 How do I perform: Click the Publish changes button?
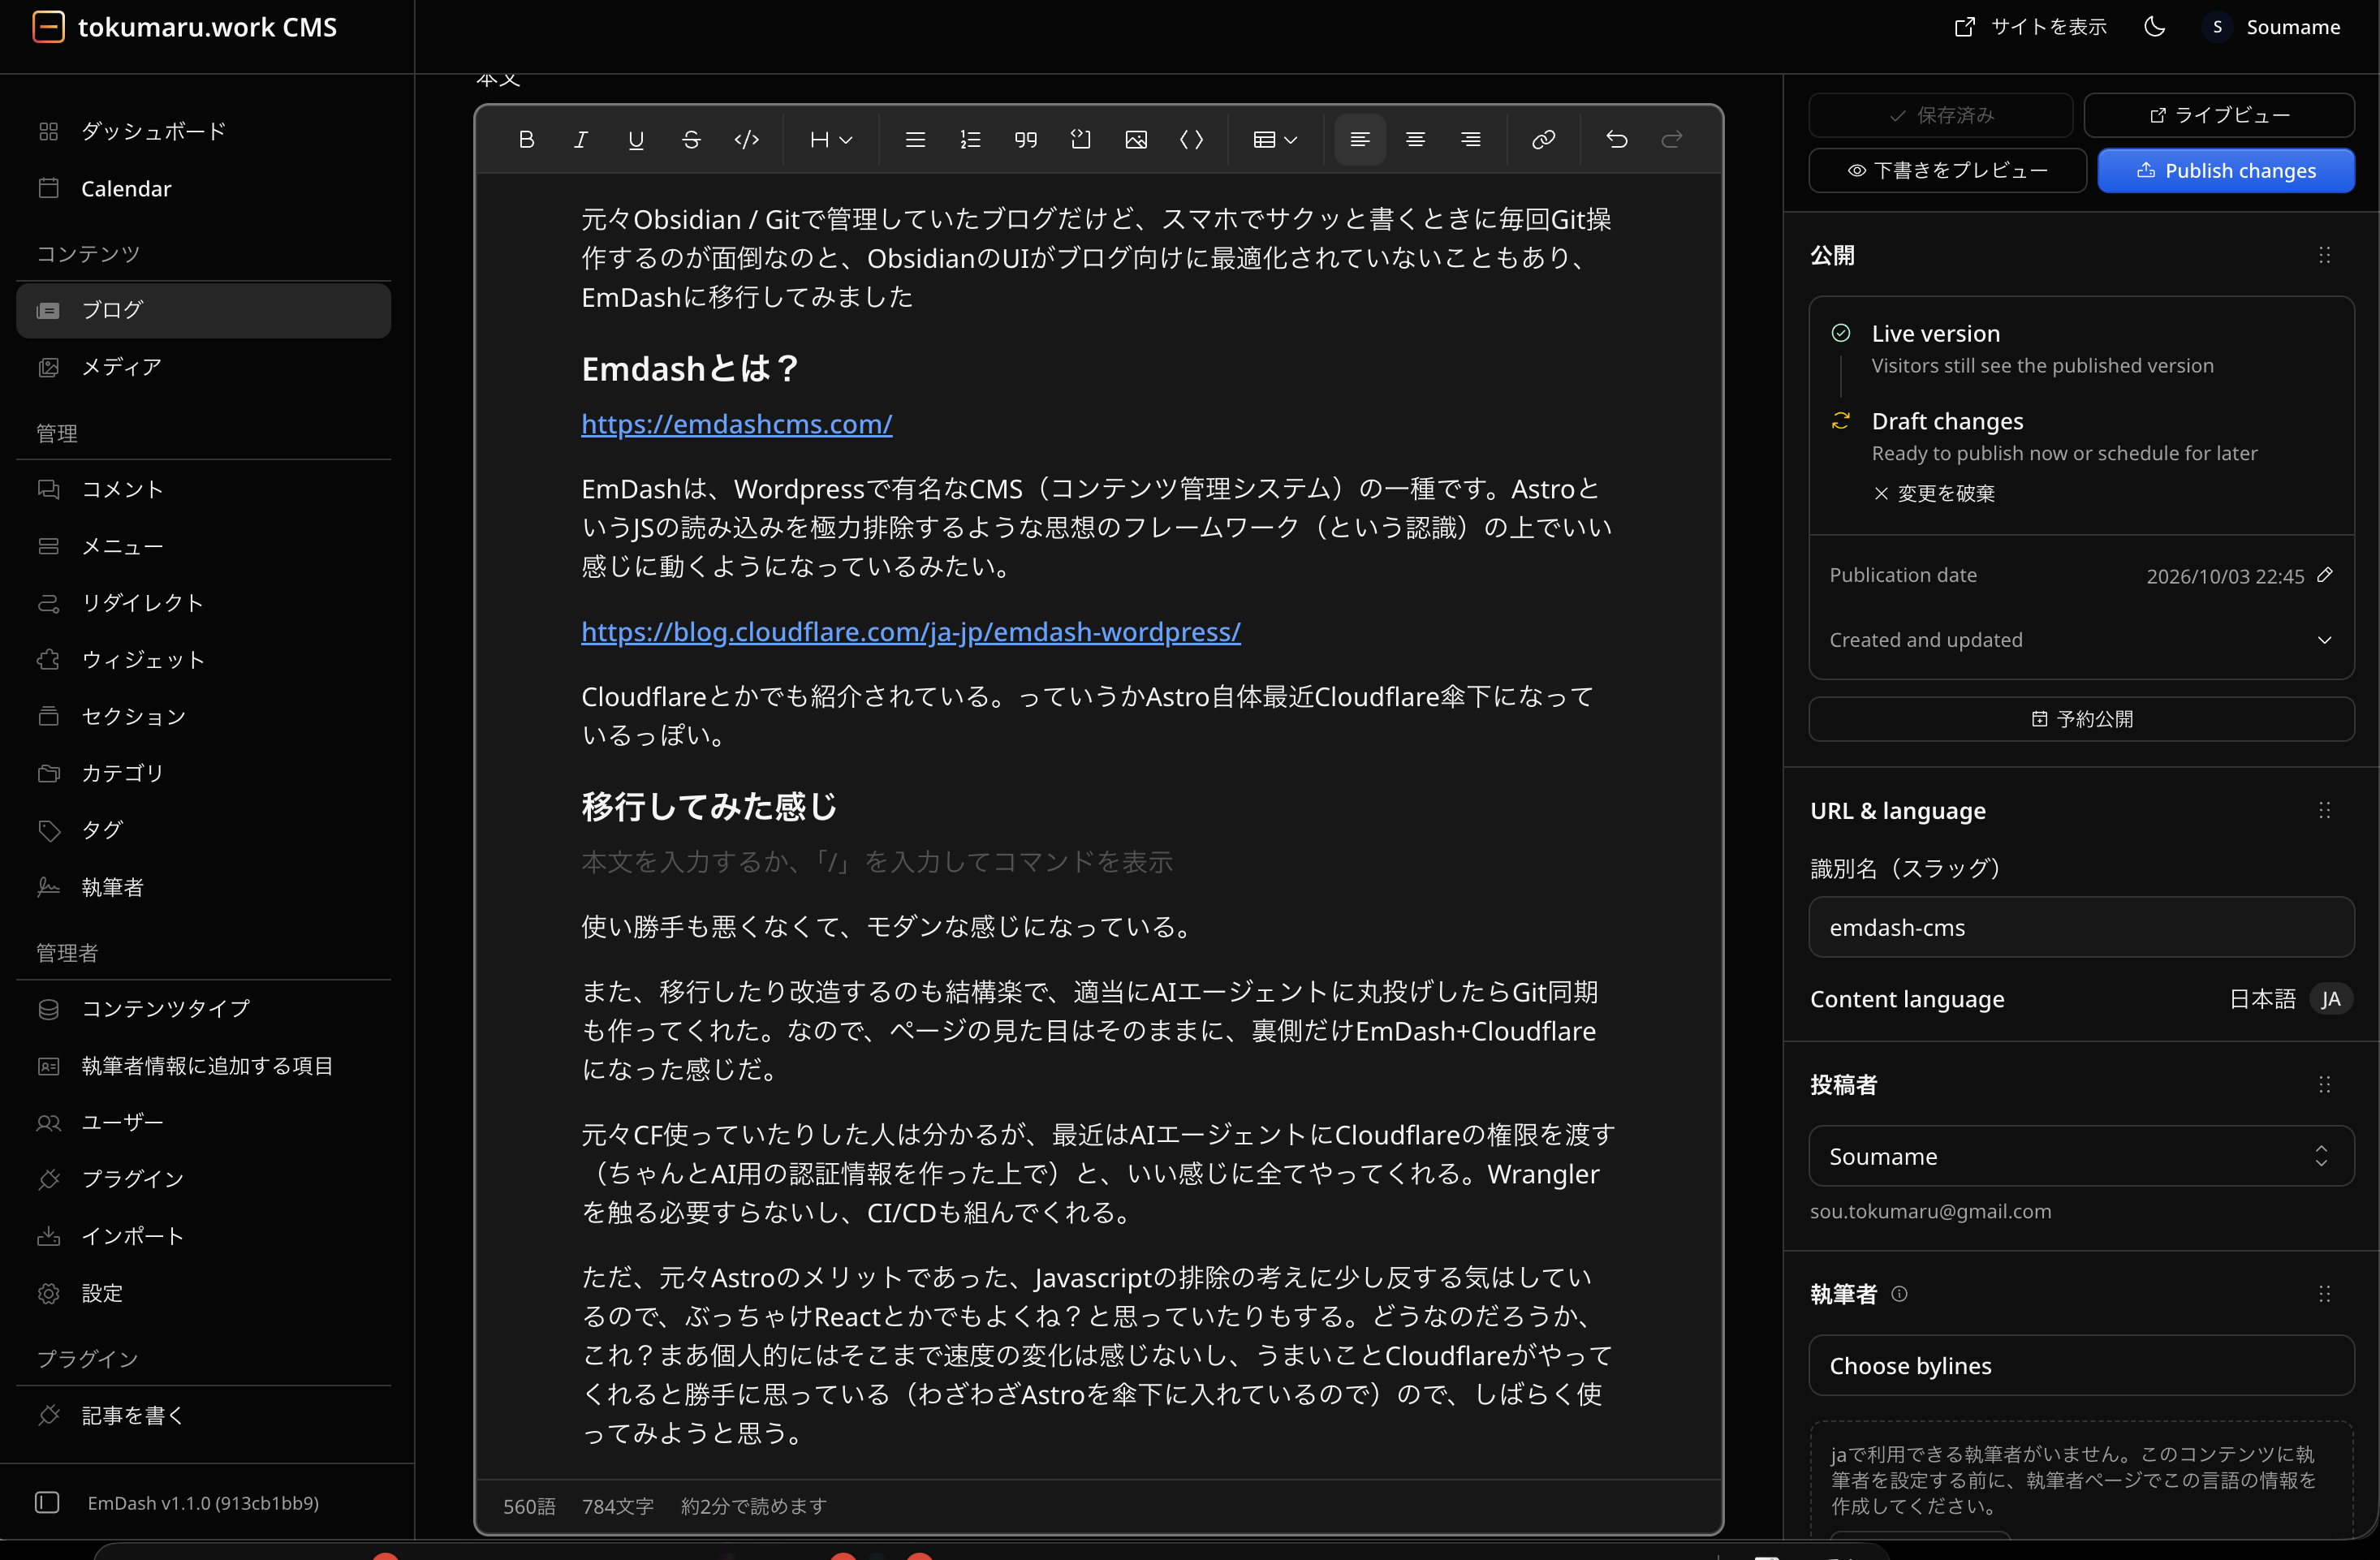(2226, 171)
